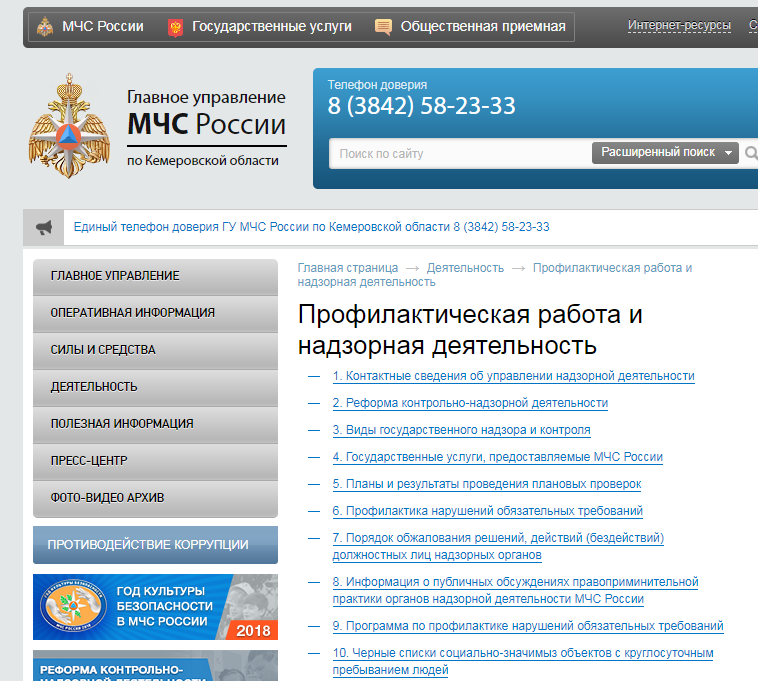This screenshot has width=758, height=681.
Task: Click the megaphone announcement icon
Action: tap(44, 228)
